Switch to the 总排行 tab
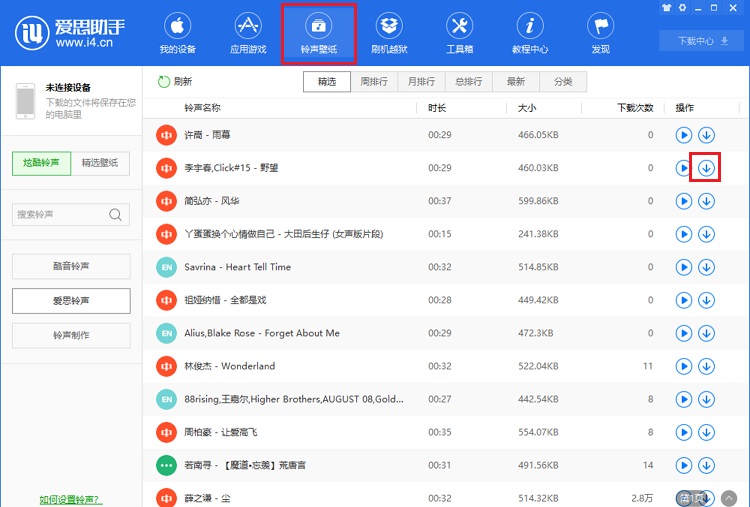The width and height of the screenshot is (750, 507). pyautogui.click(x=469, y=82)
